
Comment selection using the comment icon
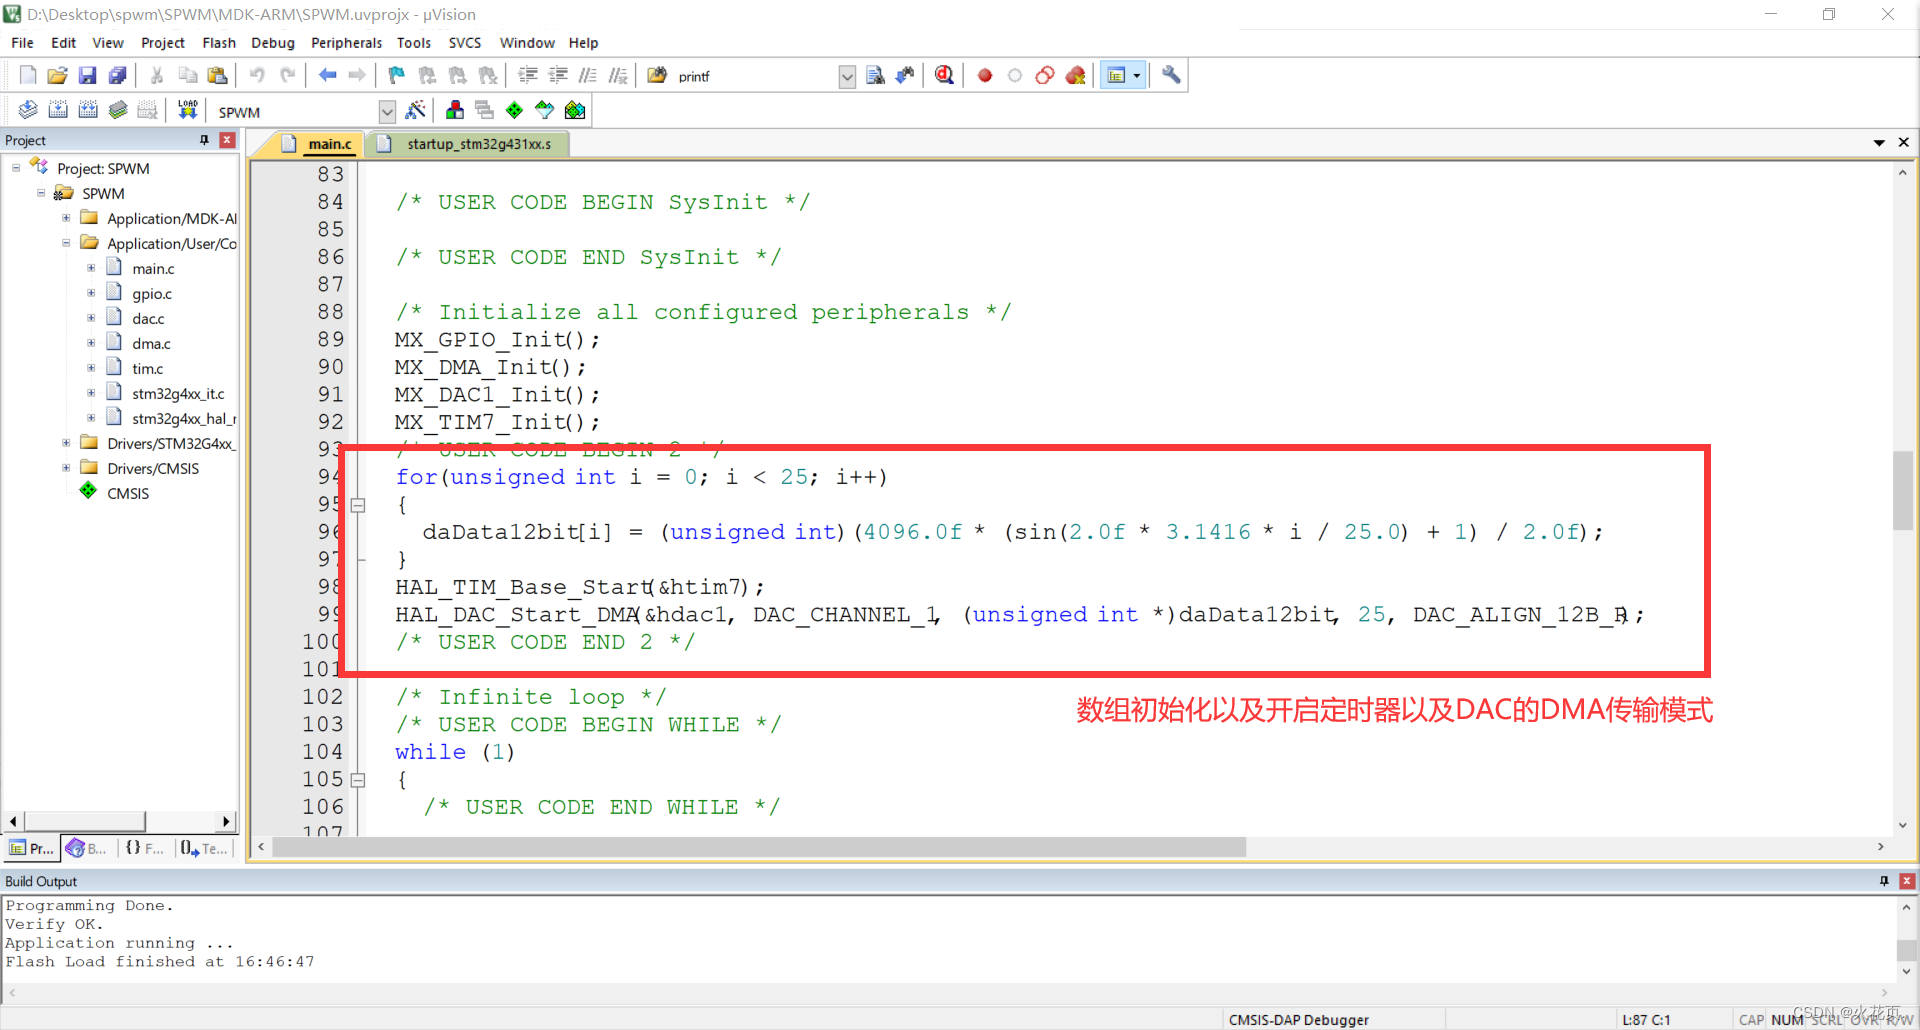pos(588,75)
